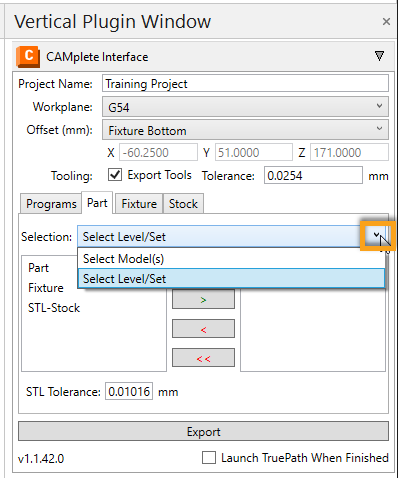The width and height of the screenshot is (398, 478).
Task: Toggle the Export Tools checkbox
Action: pos(115,175)
